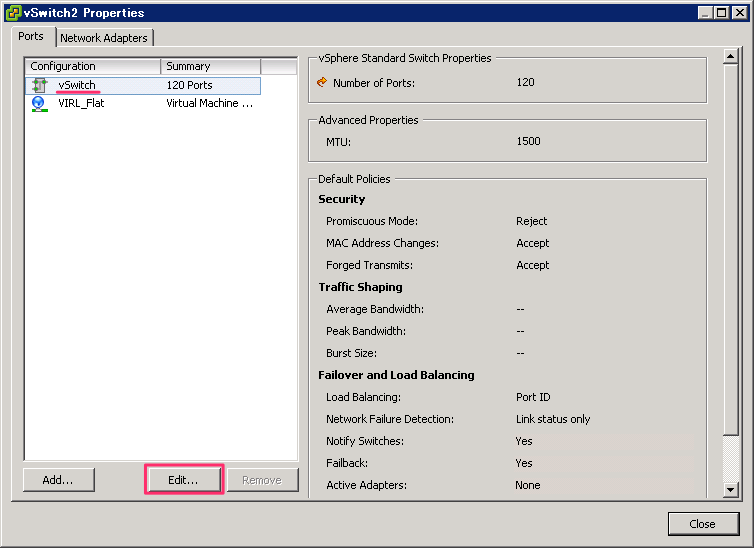754x548 pixels.
Task: Click the Average Bandwidth label
Action: [x=375, y=309]
